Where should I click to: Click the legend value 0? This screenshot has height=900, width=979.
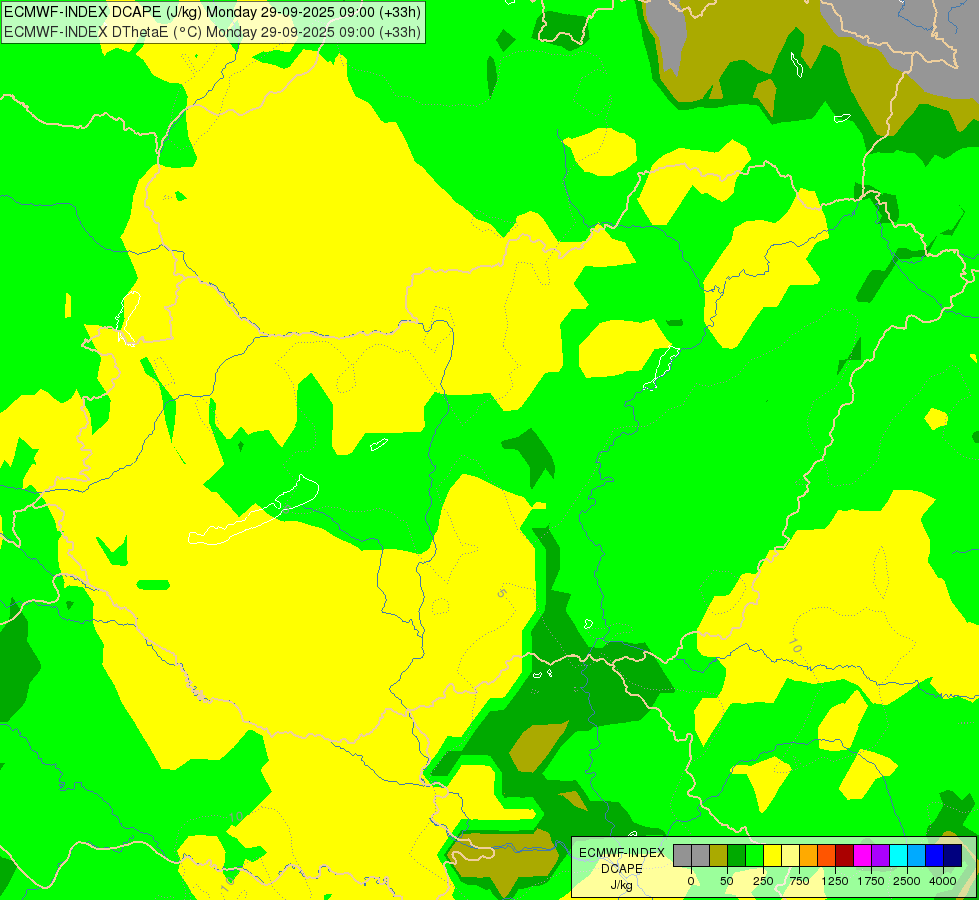point(691,881)
